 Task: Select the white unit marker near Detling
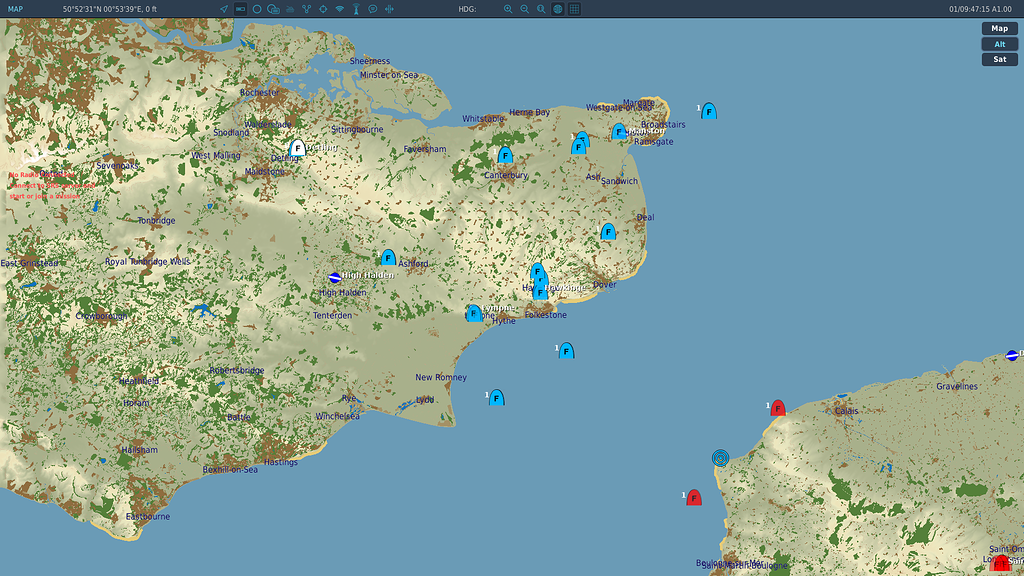pos(297,148)
